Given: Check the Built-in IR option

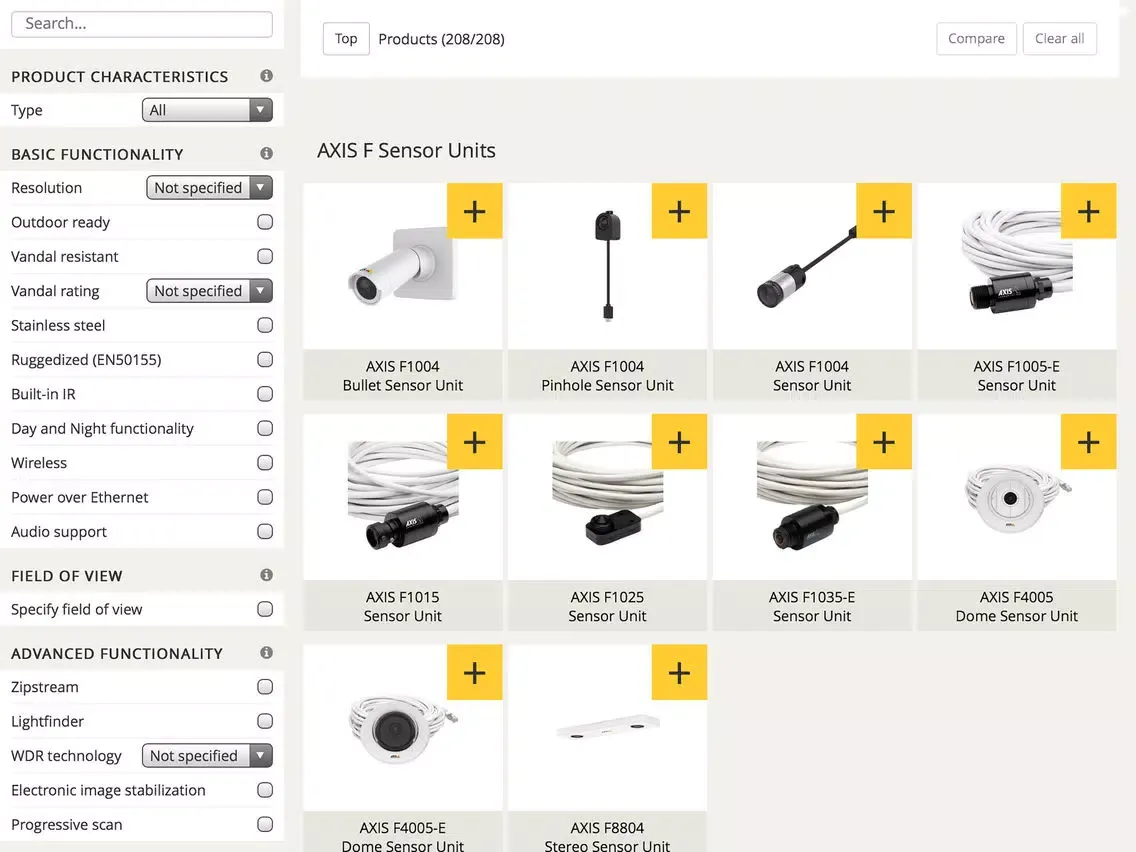Looking at the screenshot, I should [265, 393].
